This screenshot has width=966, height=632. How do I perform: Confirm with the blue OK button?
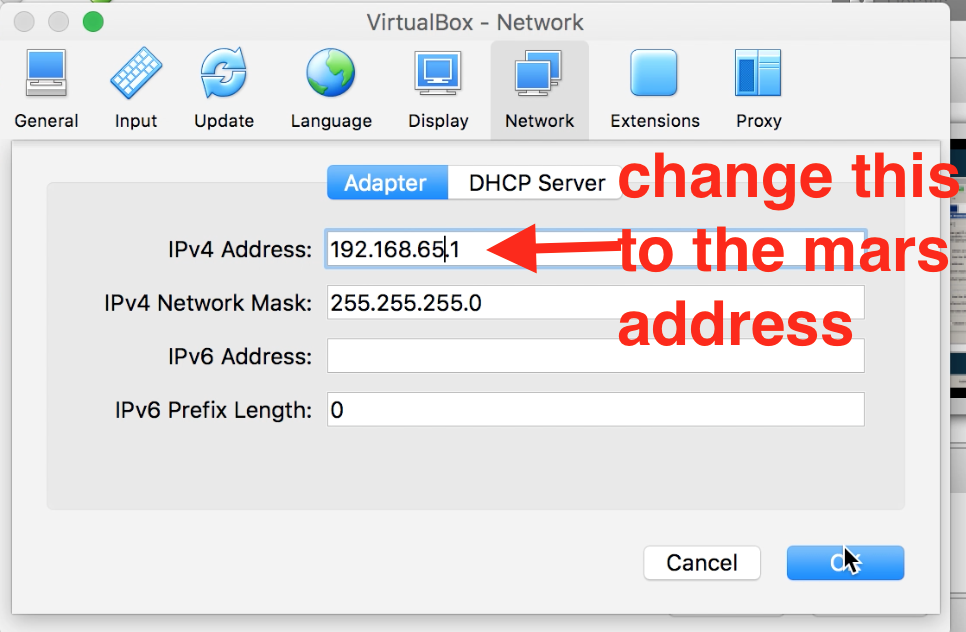click(845, 563)
